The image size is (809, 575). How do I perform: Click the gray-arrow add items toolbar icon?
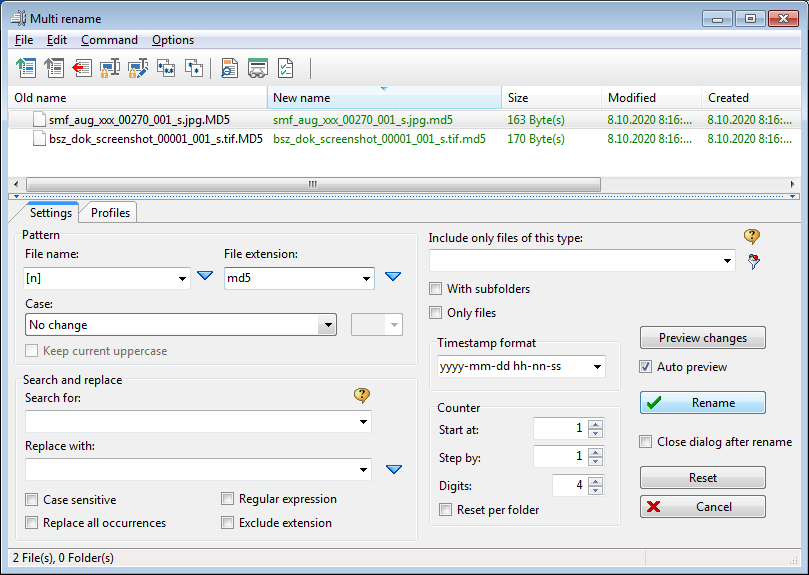[54, 68]
